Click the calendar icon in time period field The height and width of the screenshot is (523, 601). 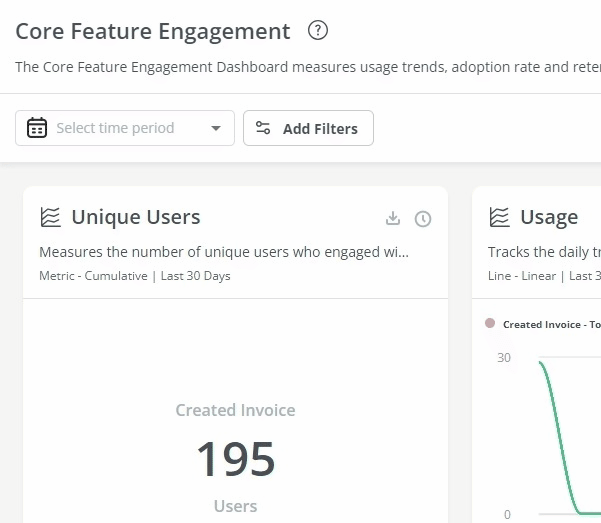pyautogui.click(x=37, y=128)
